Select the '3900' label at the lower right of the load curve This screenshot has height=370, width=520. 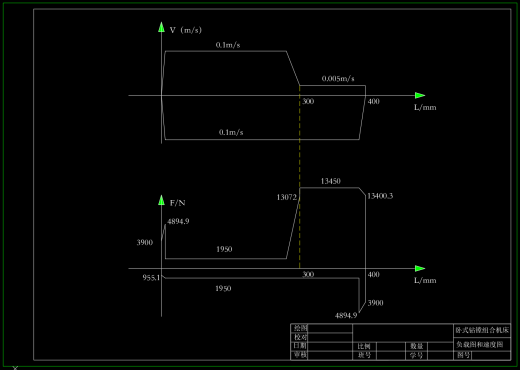(375, 303)
